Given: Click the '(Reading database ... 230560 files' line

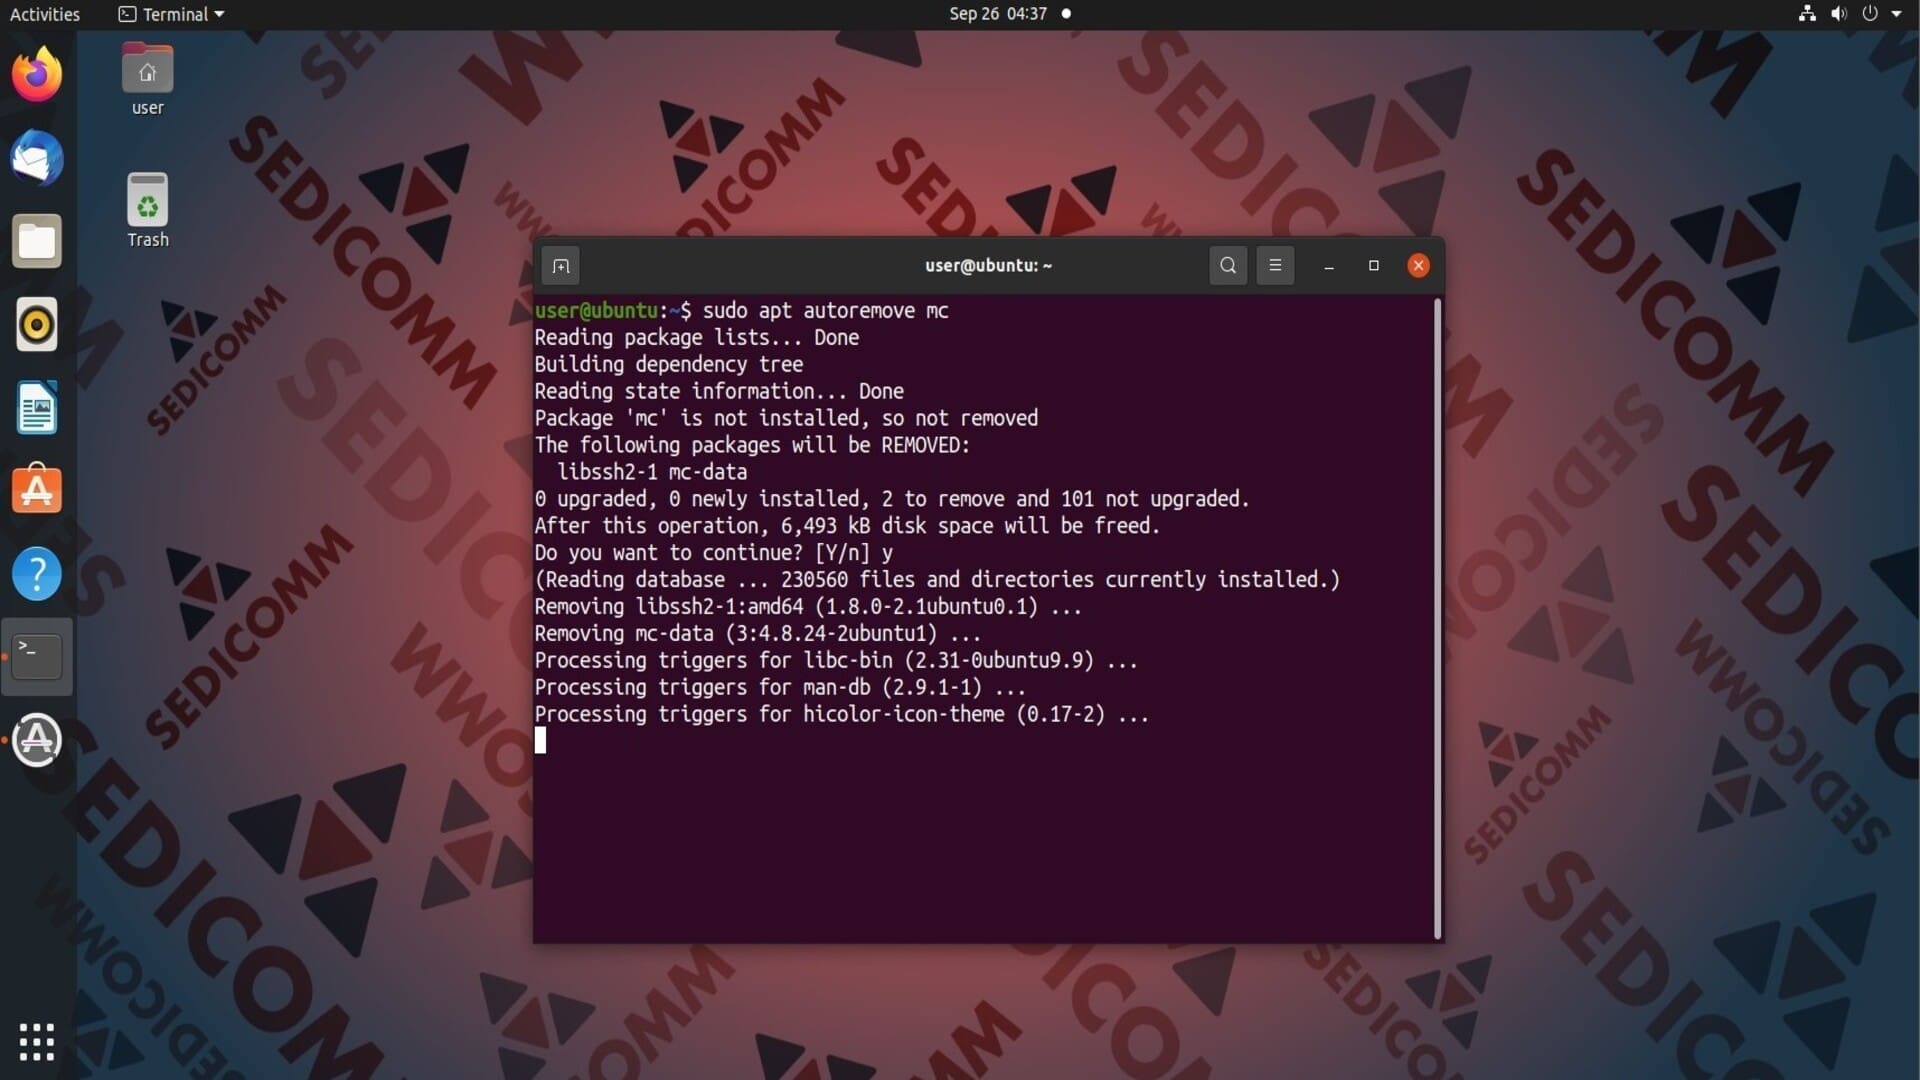Looking at the screenshot, I should tap(937, 581).
